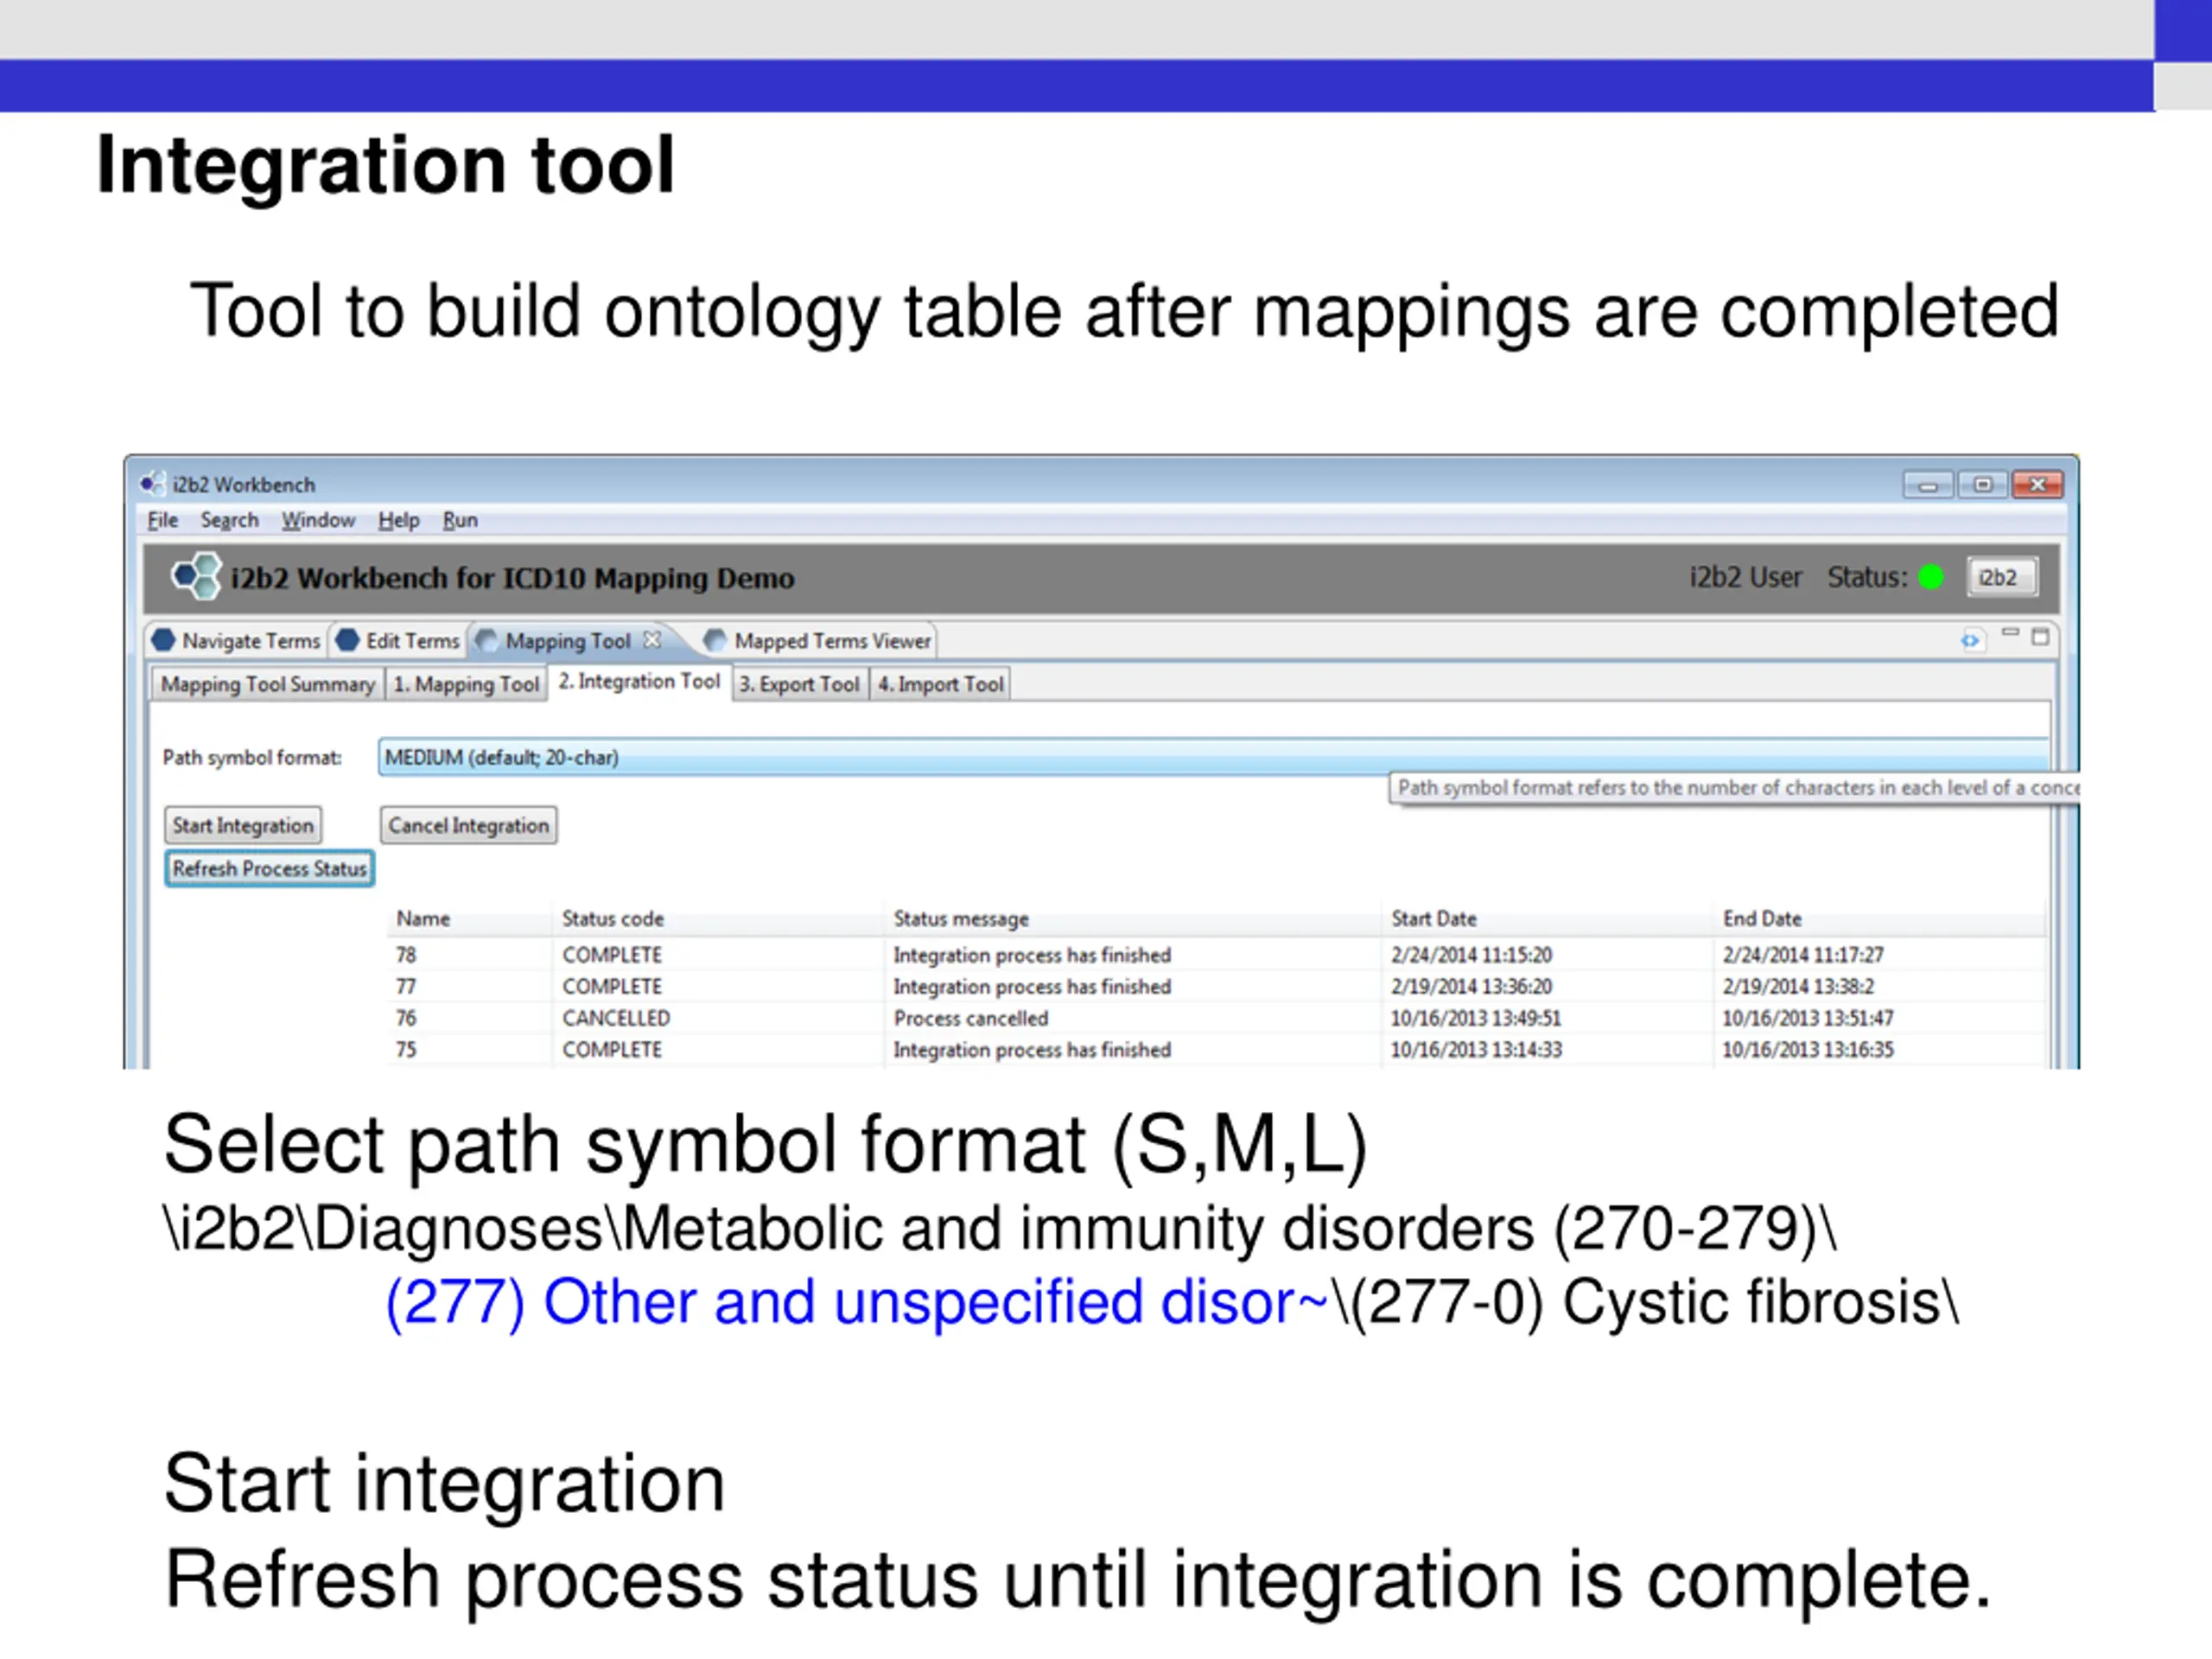
Task: Open the File menu
Action: point(162,520)
